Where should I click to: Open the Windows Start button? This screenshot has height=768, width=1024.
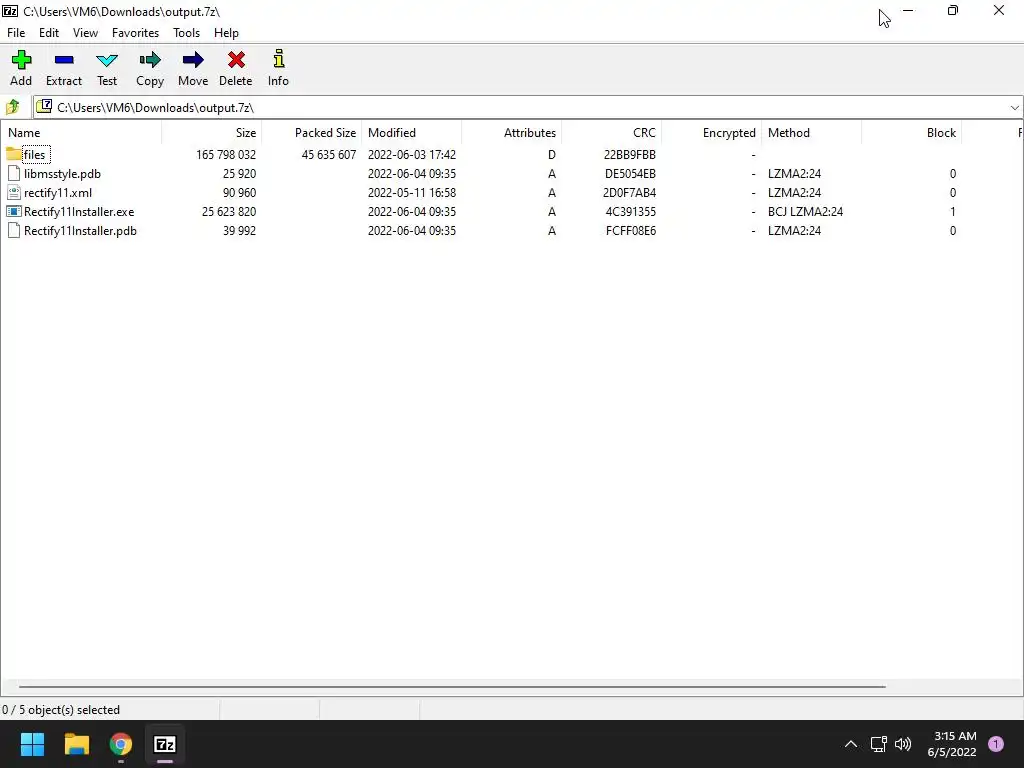[x=32, y=744]
